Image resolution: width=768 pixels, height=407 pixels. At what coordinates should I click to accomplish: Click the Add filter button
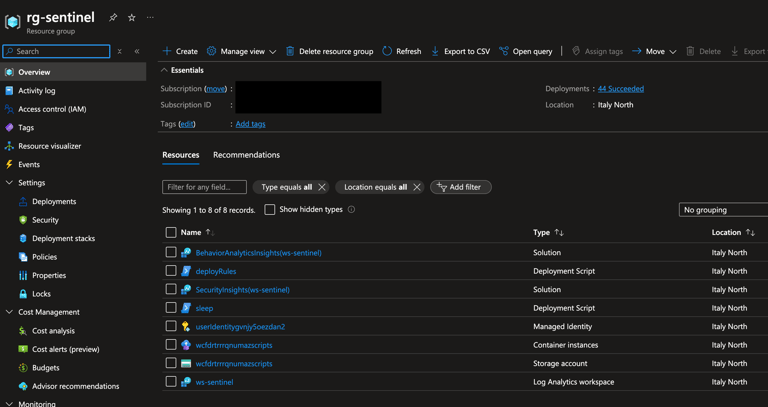click(x=460, y=187)
